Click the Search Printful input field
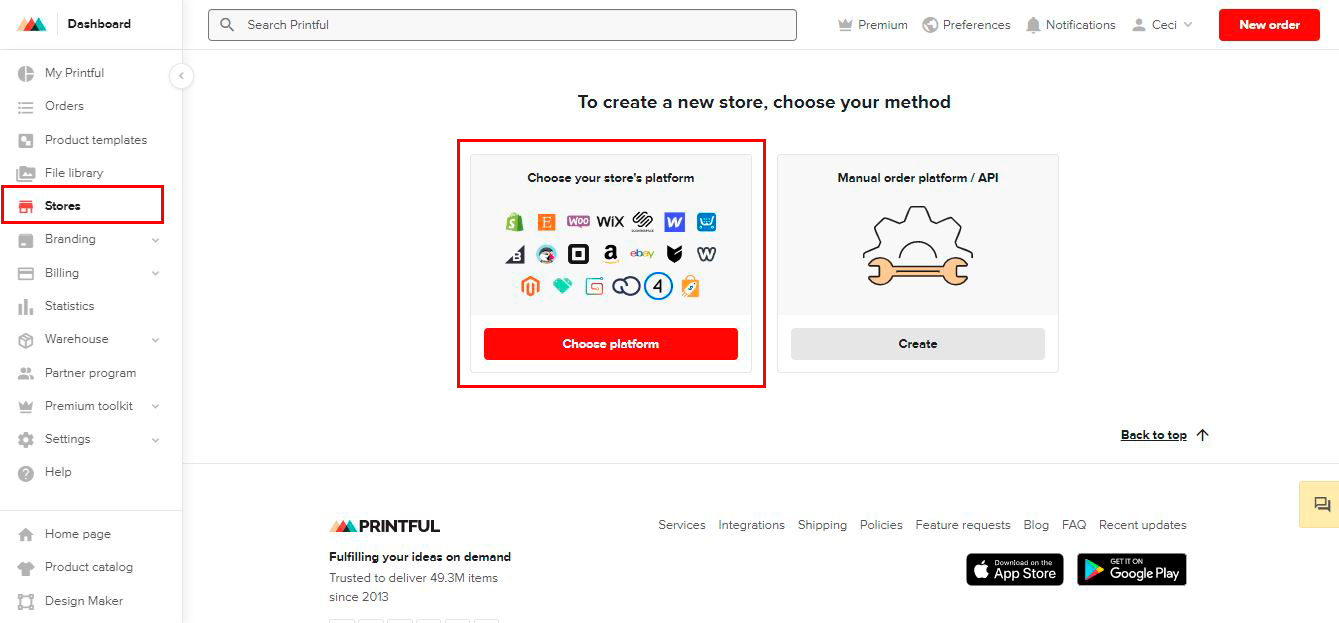The width and height of the screenshot is (1339, 623). [502, 25]
